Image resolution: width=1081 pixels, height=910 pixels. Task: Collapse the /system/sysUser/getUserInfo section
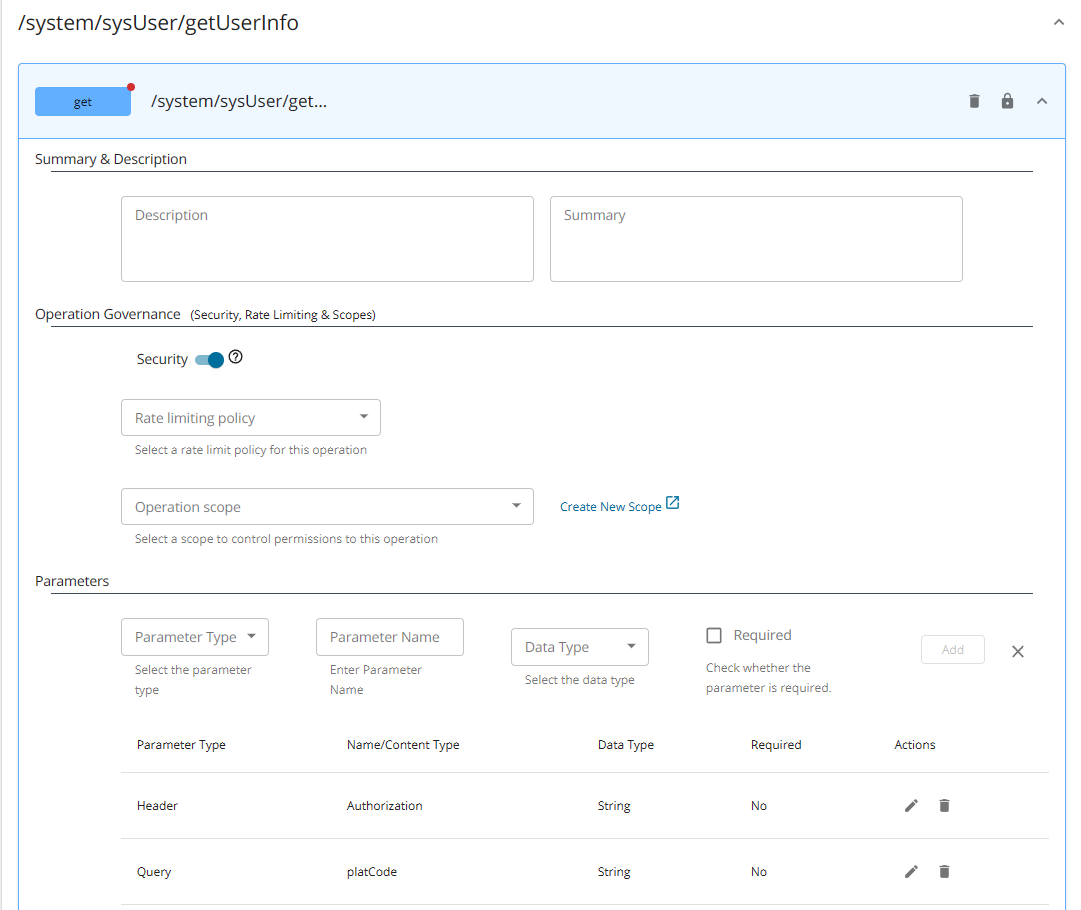pos(1058,22)
